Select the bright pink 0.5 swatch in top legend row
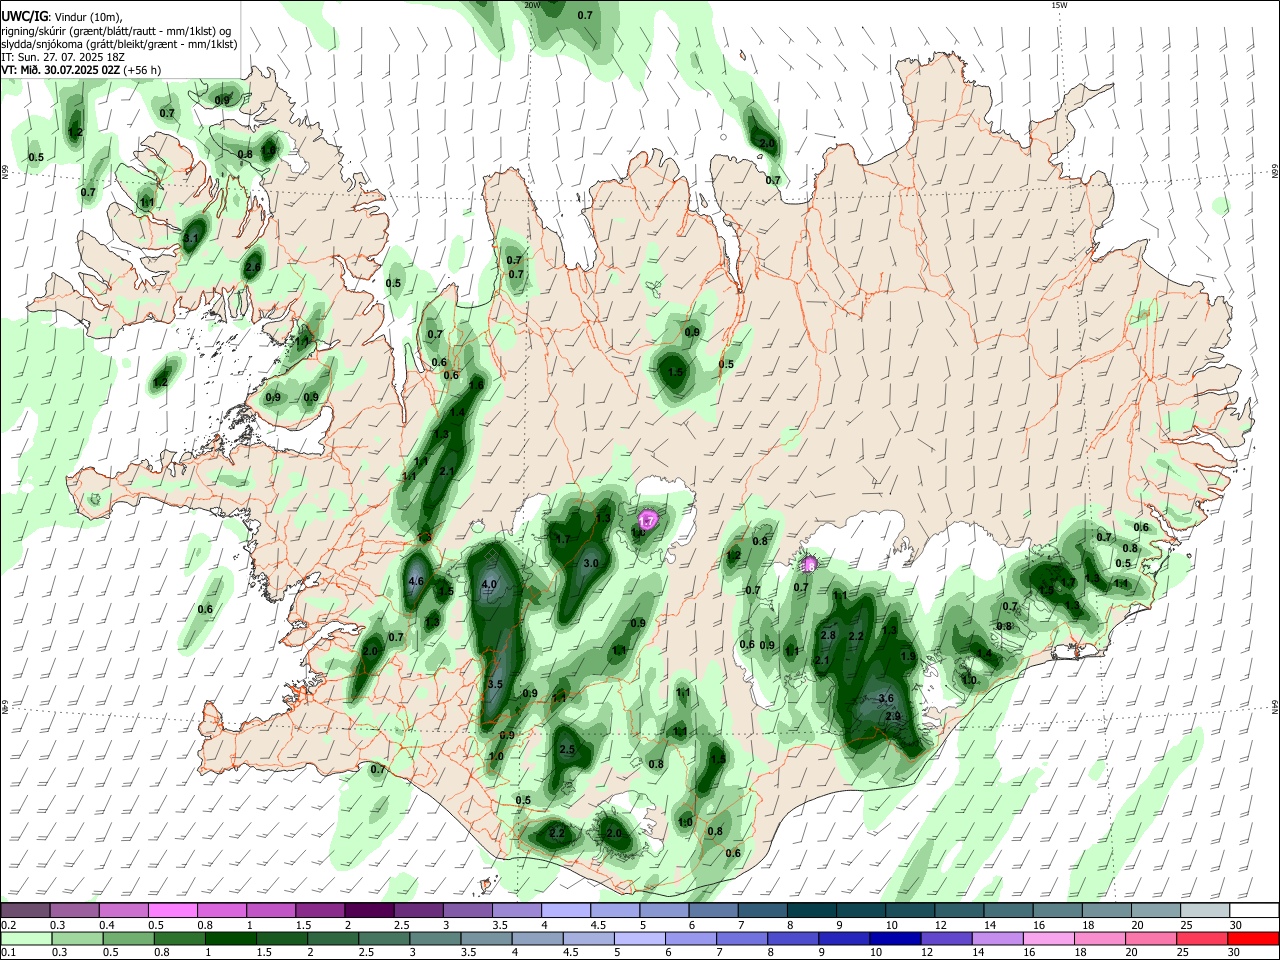This screenshot has width=1280, height=960. 172,910
